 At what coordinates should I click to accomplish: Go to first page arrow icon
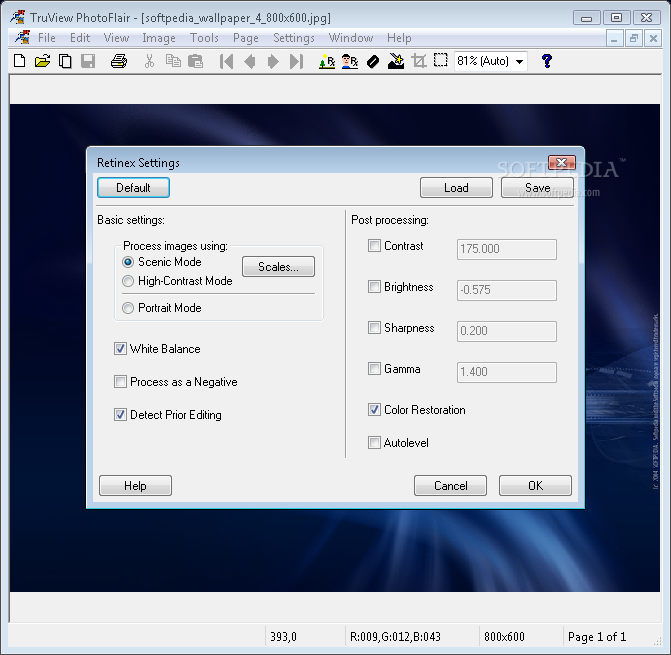click(x=226, y=61)
